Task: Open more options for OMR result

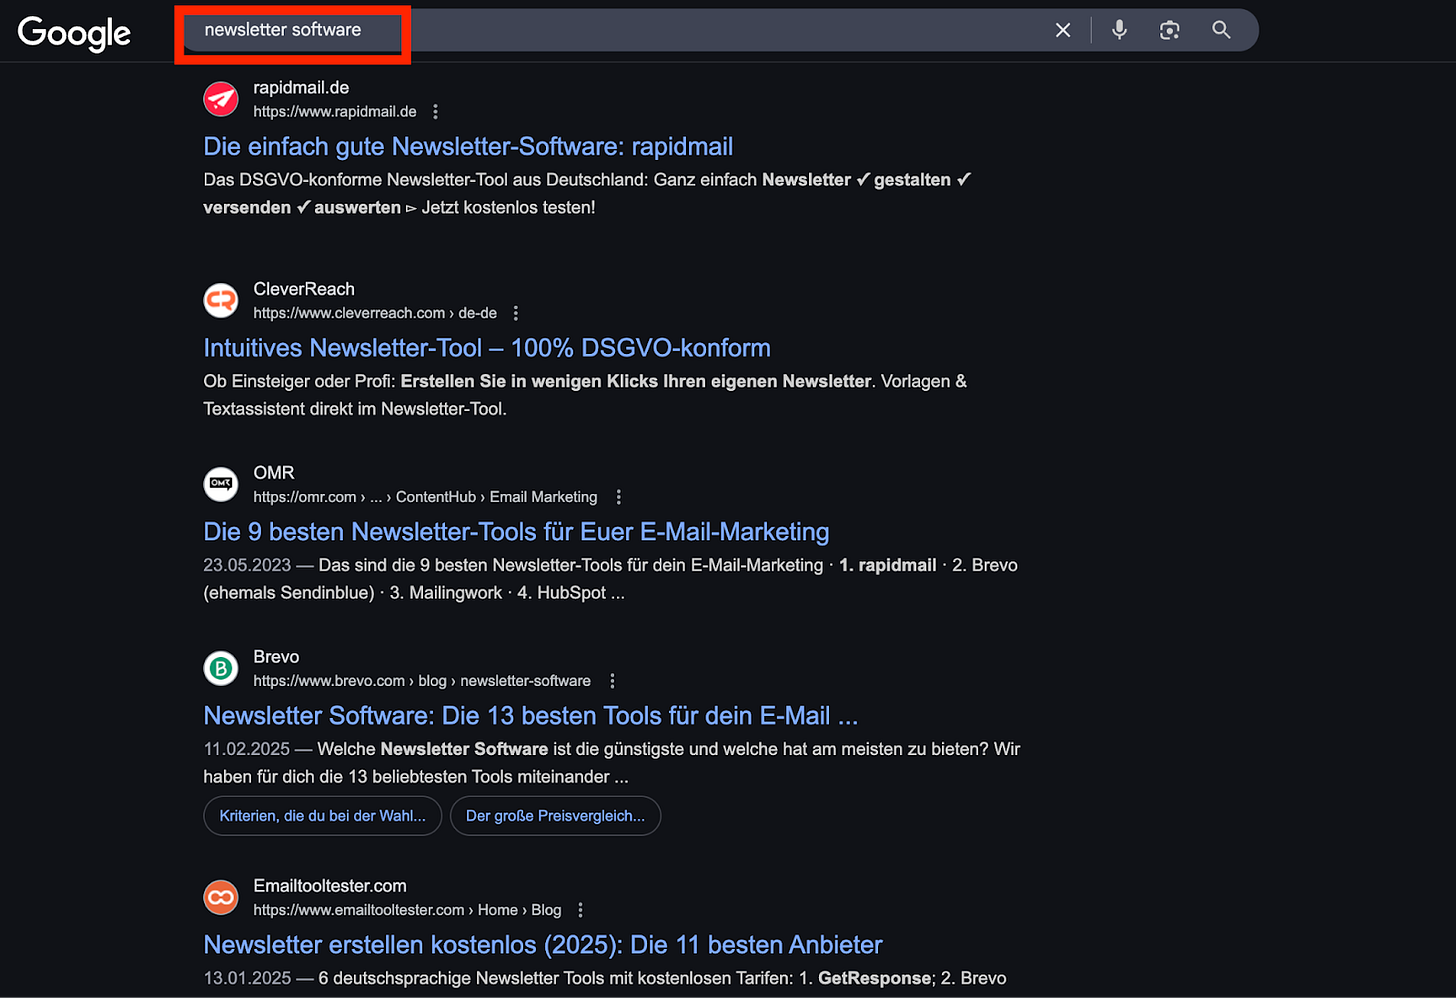Action: [x=619, y=497]
